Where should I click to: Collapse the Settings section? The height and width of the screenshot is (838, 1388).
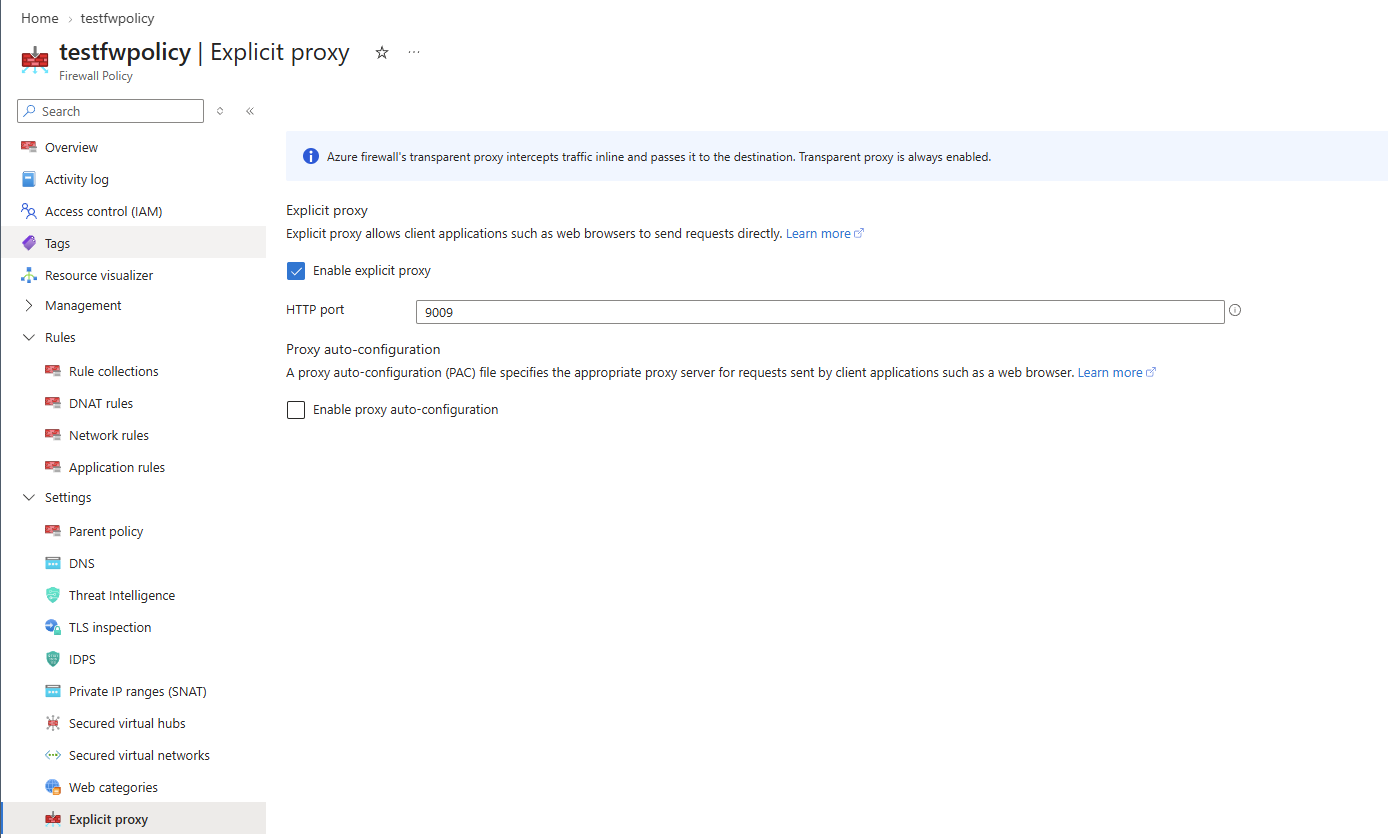coord(29,498)
